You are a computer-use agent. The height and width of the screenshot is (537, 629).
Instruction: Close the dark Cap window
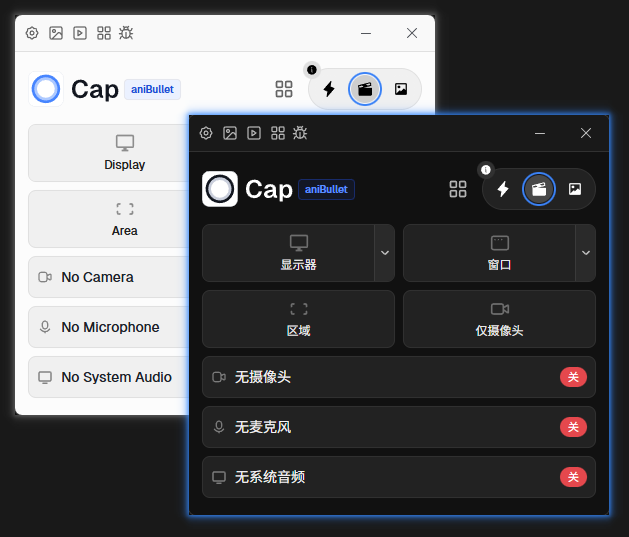point(586,133)
